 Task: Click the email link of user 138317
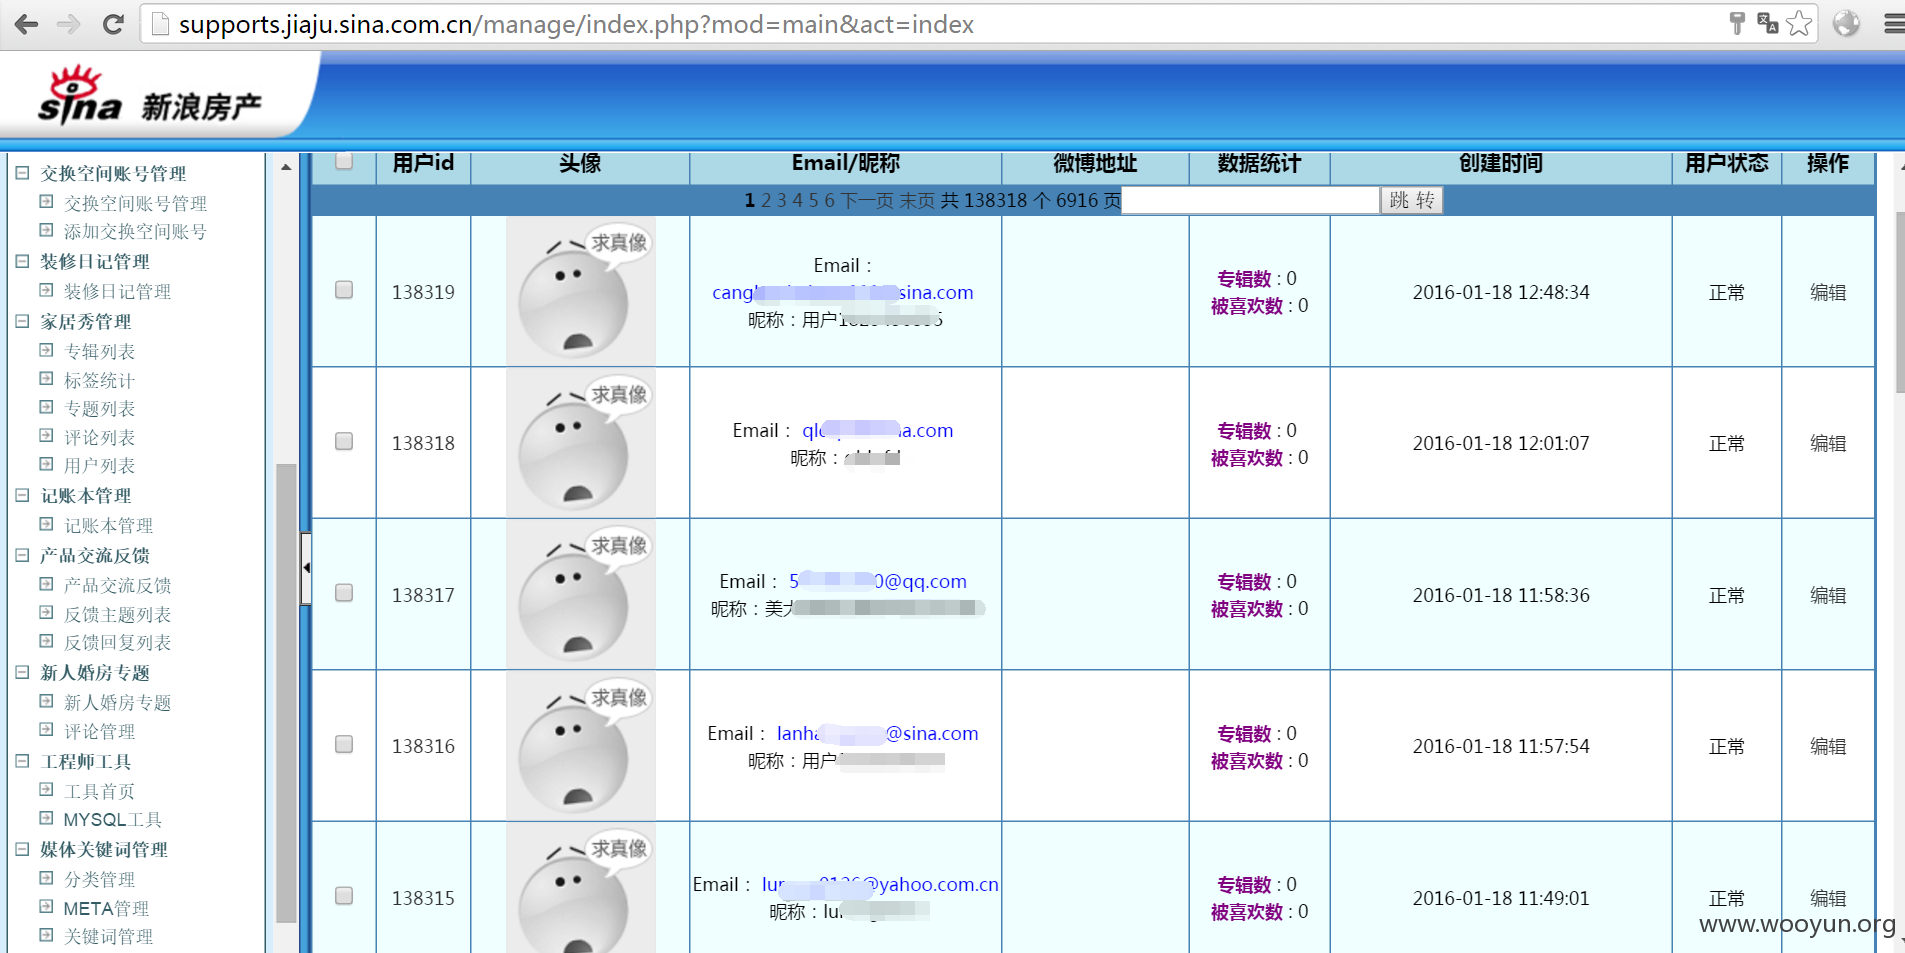[878, 581]
